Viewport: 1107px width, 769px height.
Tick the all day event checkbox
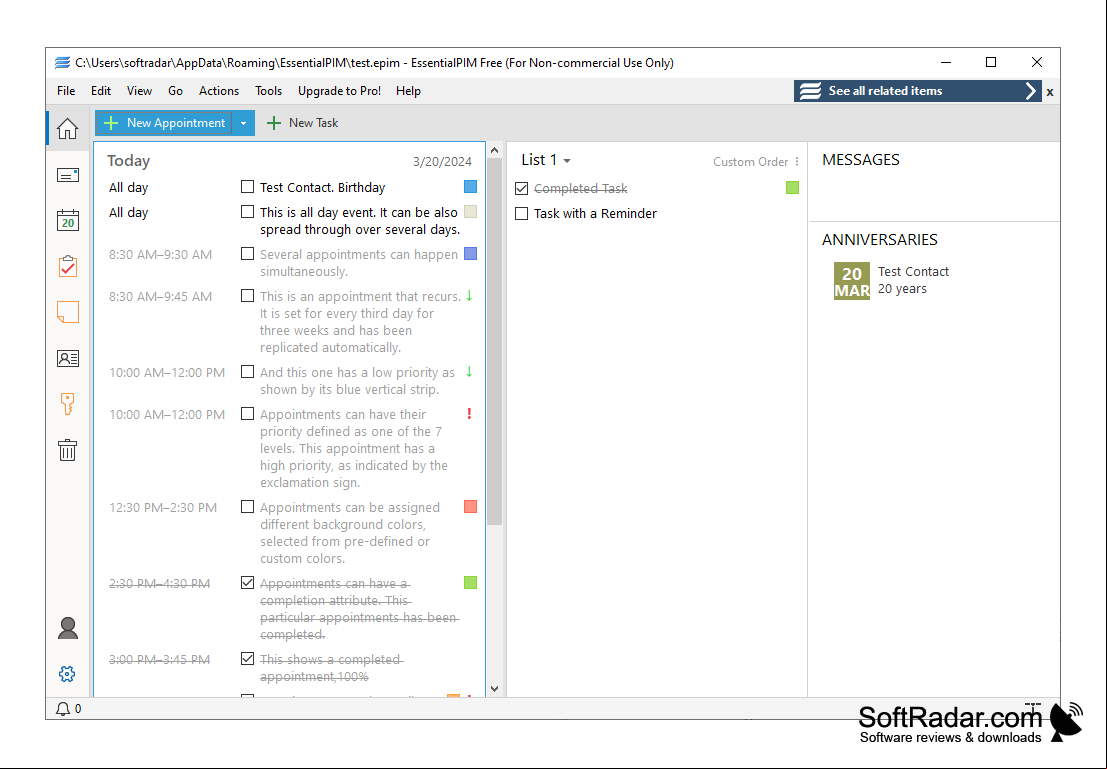coord(247,212)
